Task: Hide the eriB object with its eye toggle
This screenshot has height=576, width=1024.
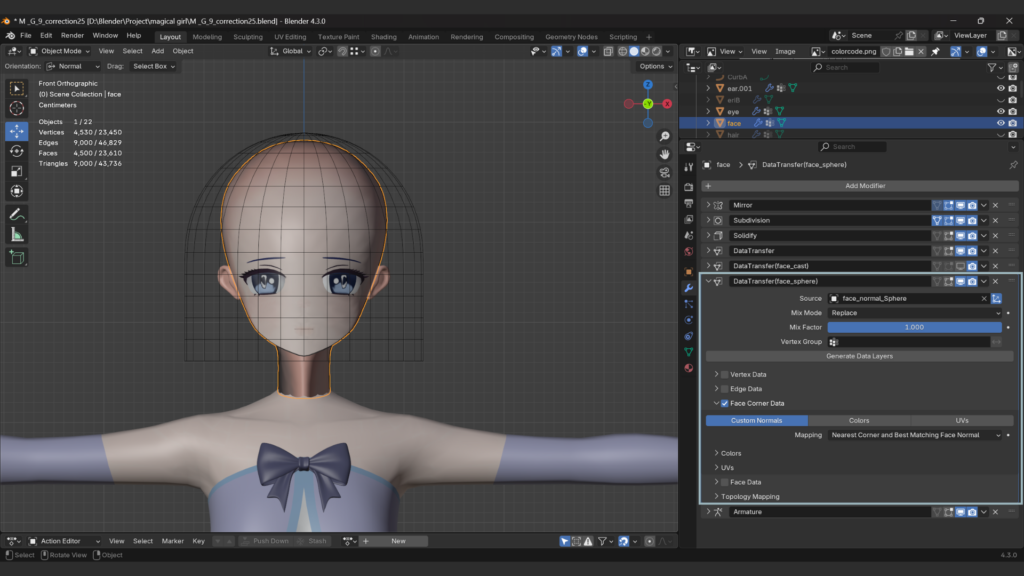Action: coord(1001,100)
